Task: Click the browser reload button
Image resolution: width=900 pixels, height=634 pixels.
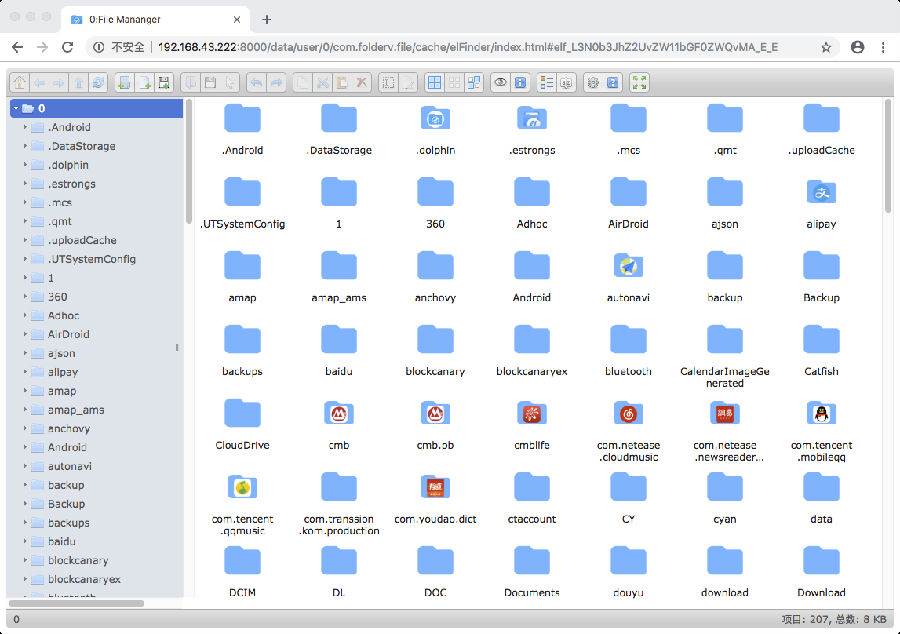Action: (x=68, y=47)
